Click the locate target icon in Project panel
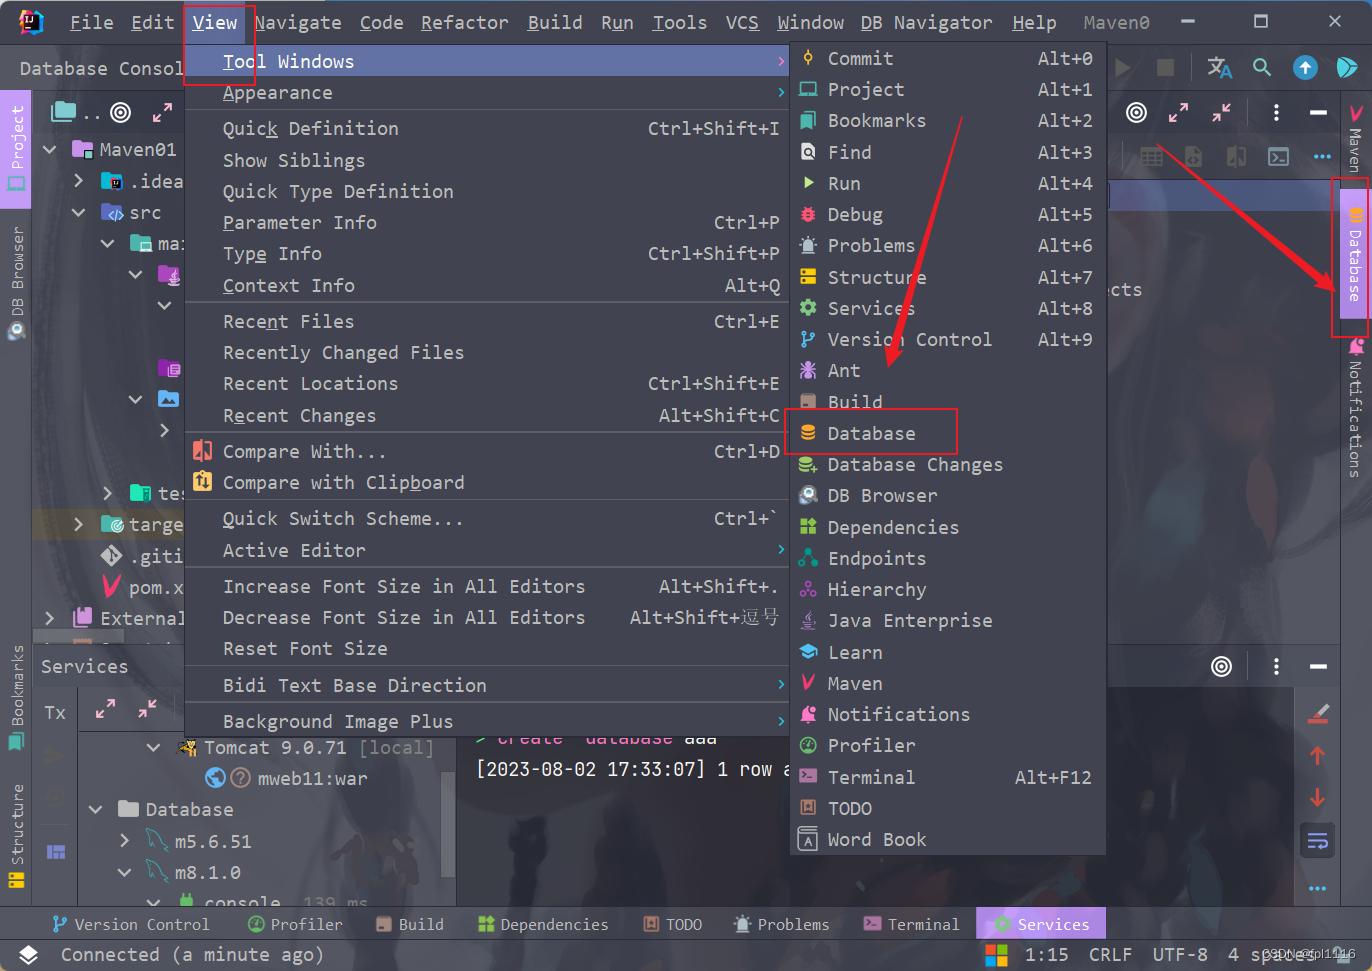The width and height of the screenshot is (1372, 971). (x=120, y=112)
